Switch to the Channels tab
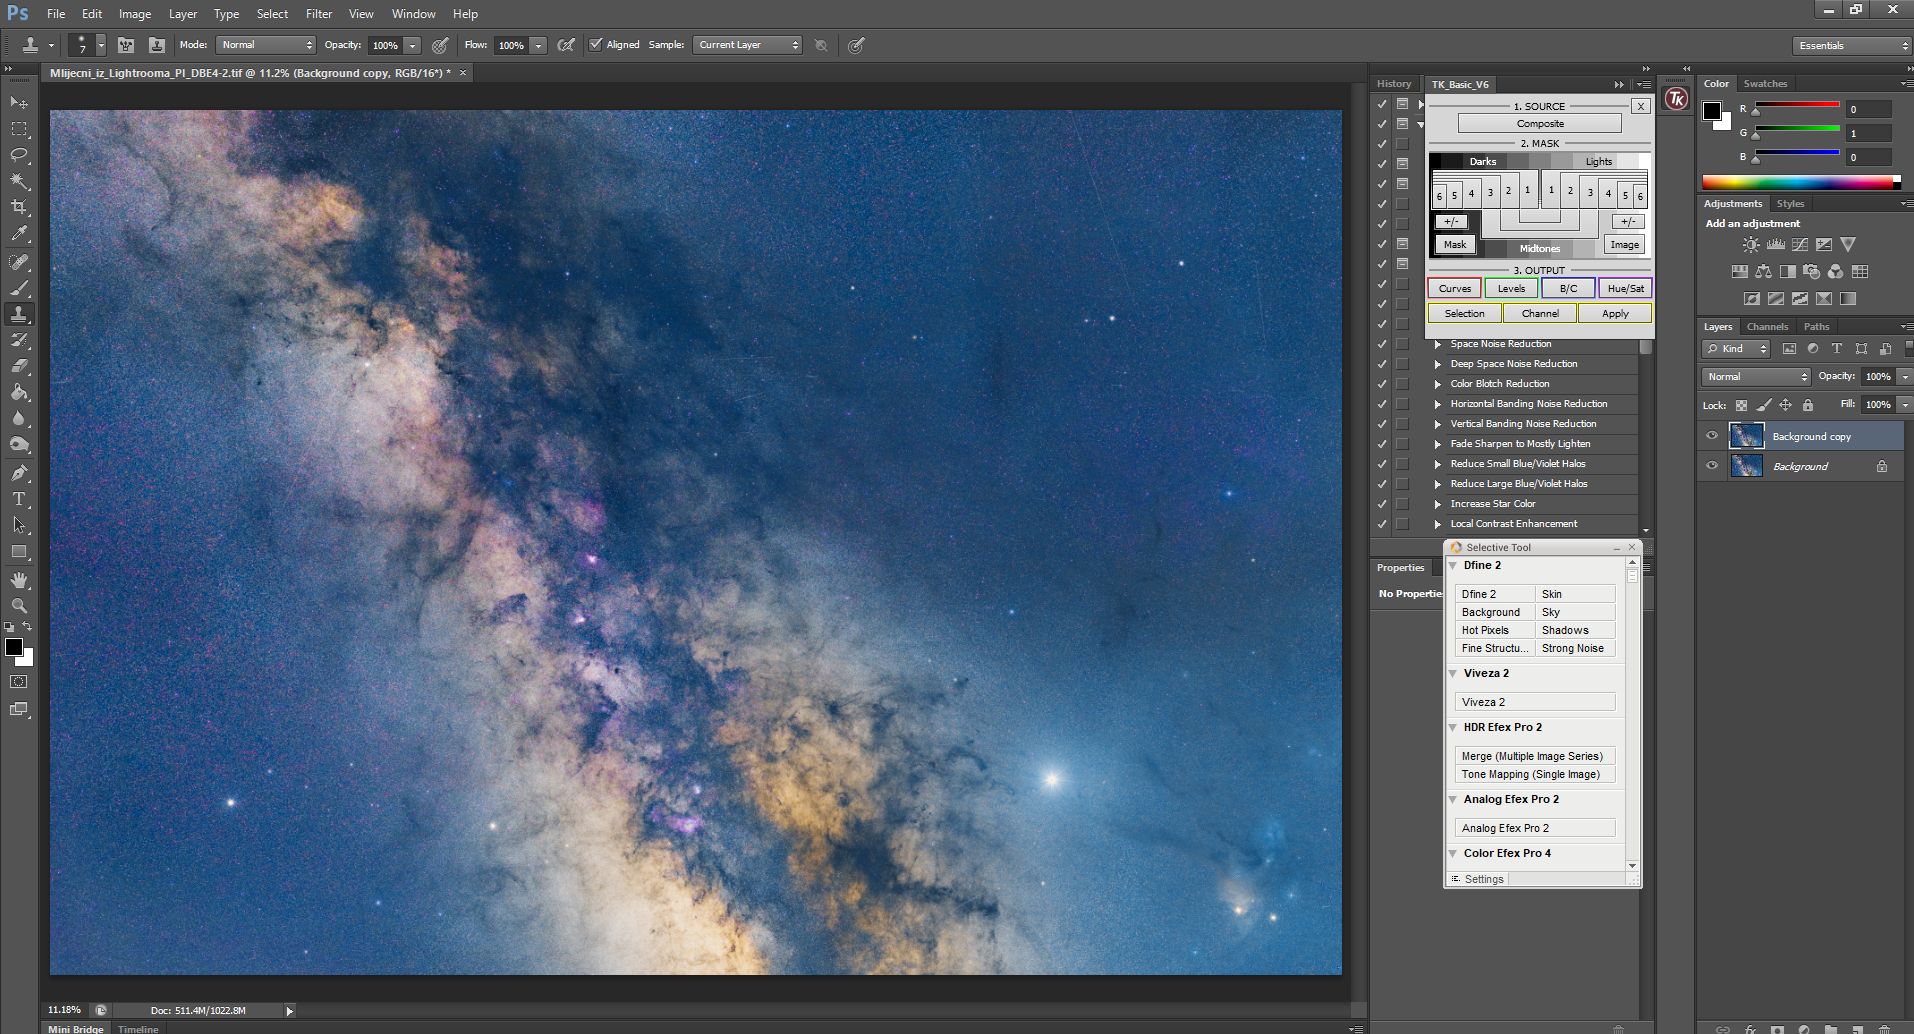The height and width of the screenshot is (1034, 1914). tap(1766, 327)
